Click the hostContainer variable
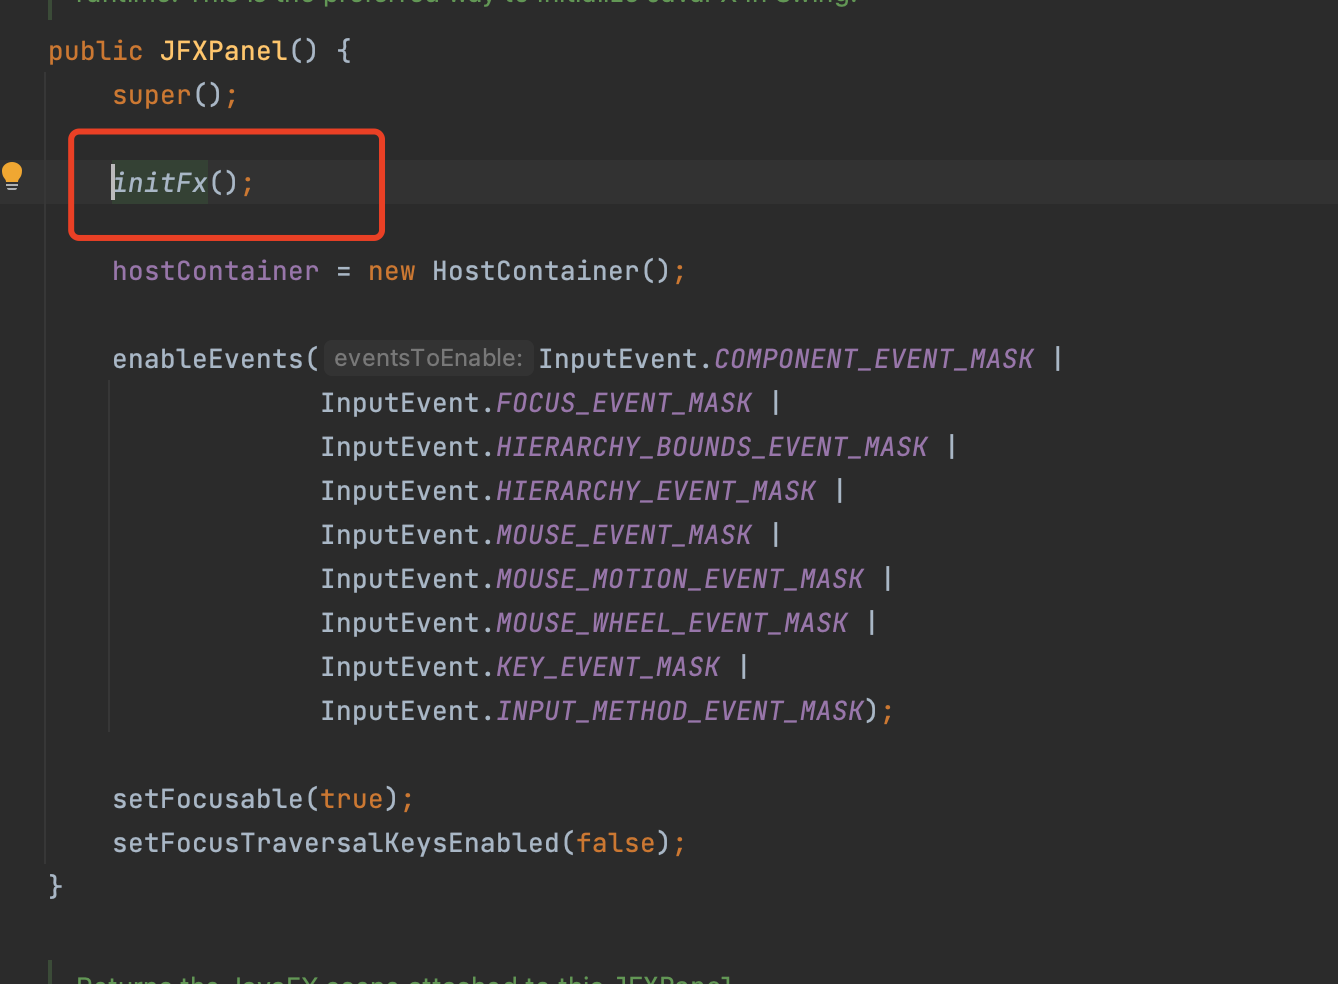This screenshot has height=984, width=1338. coord(215,270)
